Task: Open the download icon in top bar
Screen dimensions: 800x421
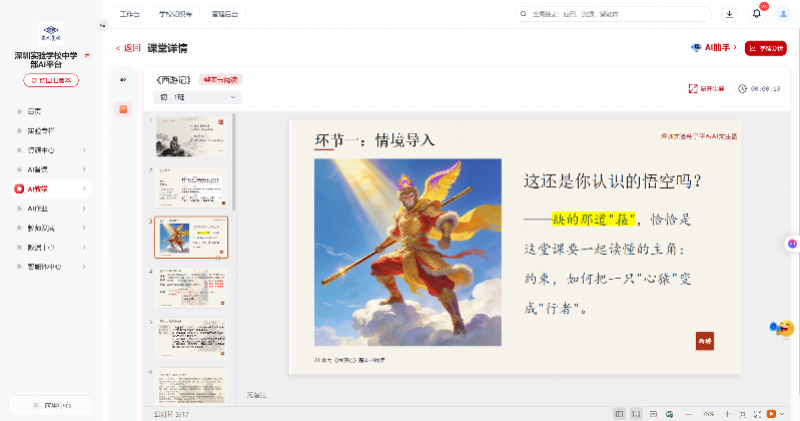Action: coord(729,14)
